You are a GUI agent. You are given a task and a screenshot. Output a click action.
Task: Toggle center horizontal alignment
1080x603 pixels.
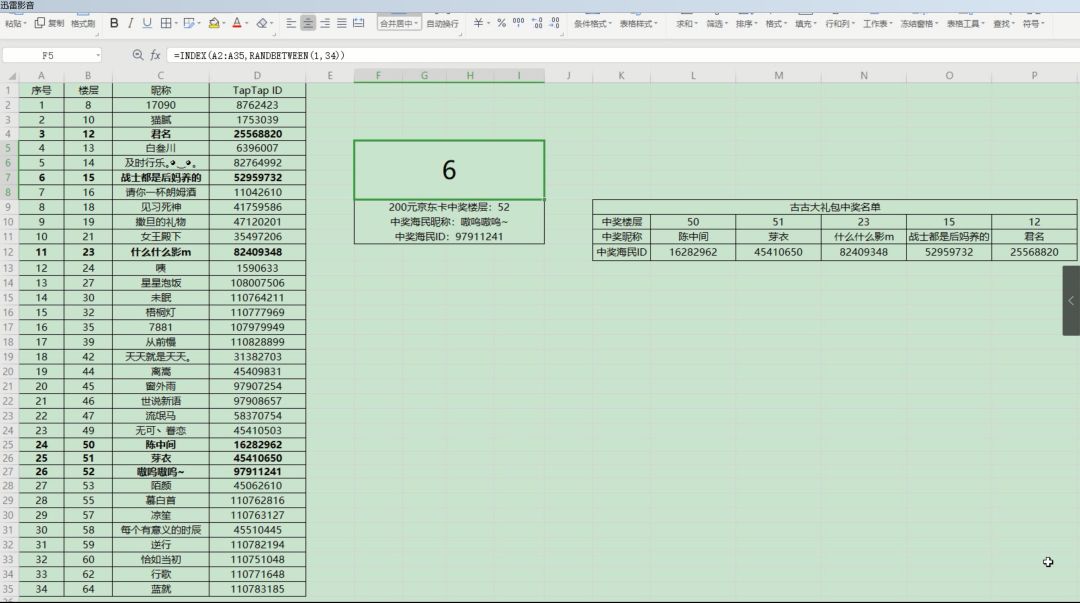(308, 23)
